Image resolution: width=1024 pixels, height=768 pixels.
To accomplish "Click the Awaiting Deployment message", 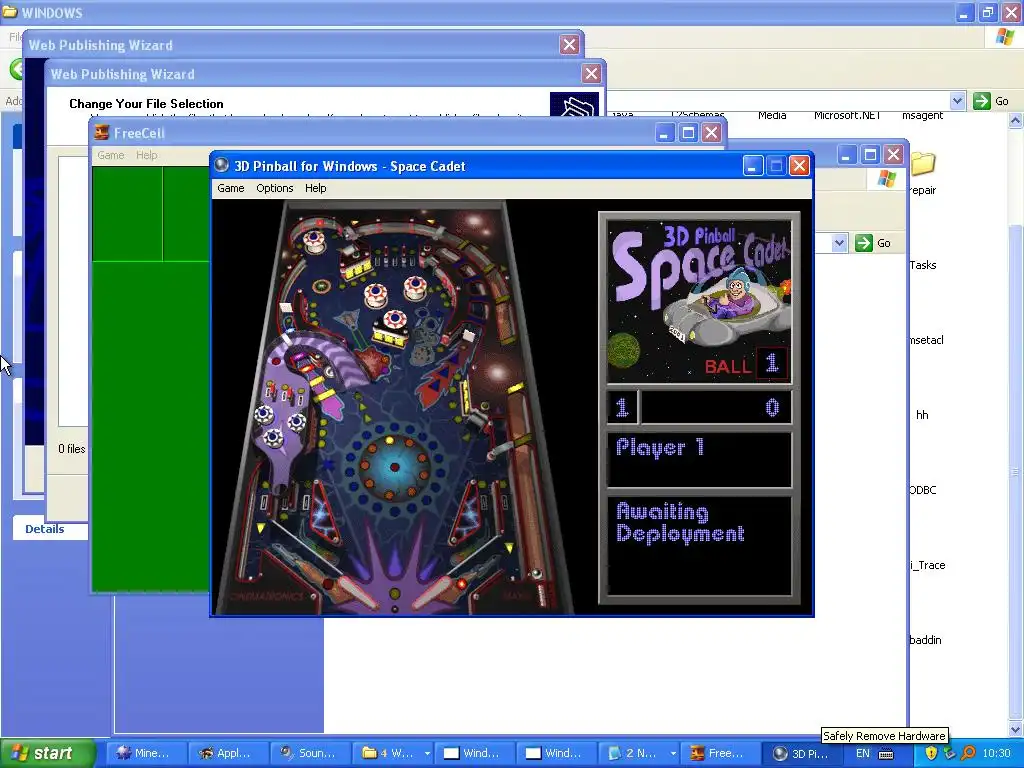I will 680,522.
